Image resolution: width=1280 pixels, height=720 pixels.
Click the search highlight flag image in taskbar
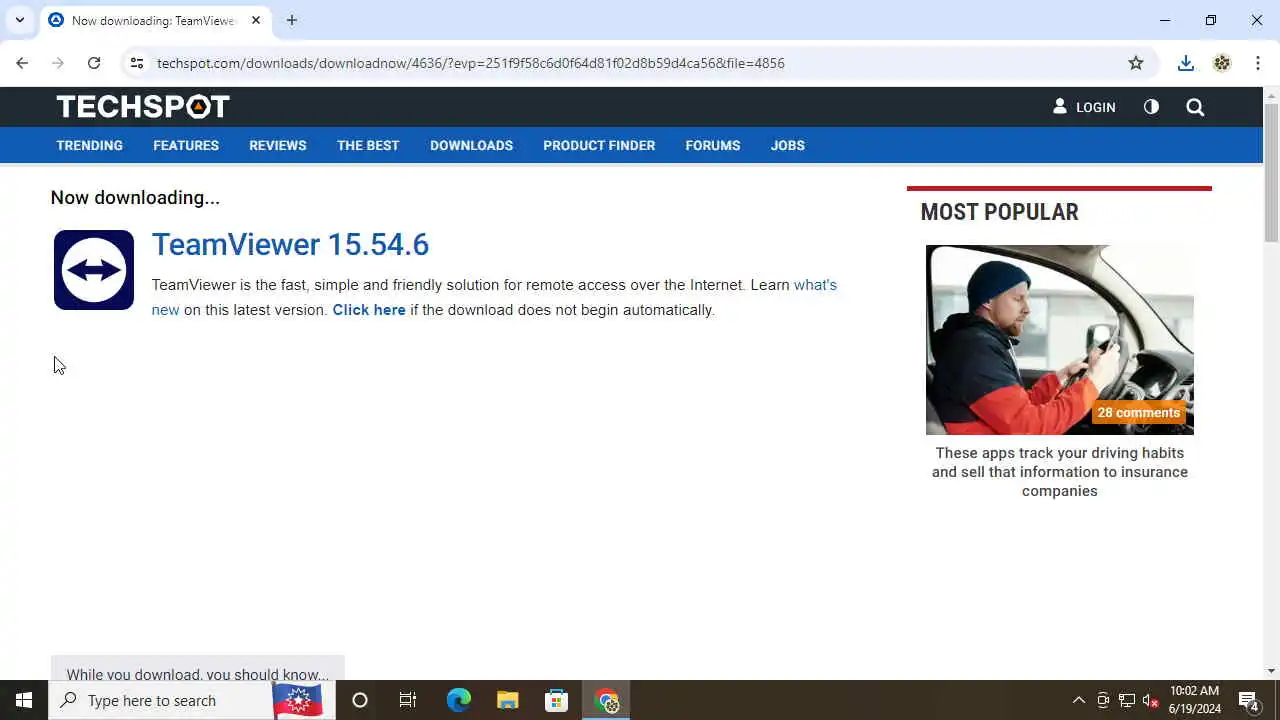(298, 700)
